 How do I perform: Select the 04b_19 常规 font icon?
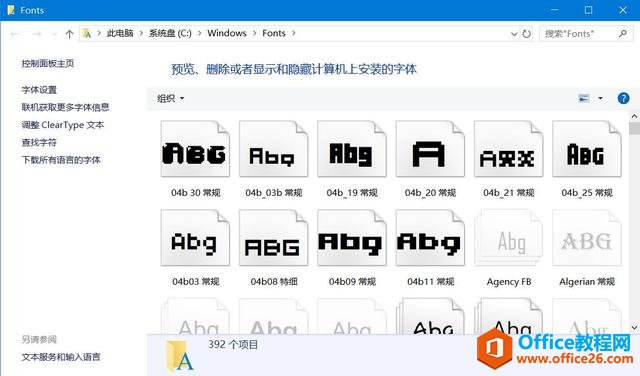point(352,149)
